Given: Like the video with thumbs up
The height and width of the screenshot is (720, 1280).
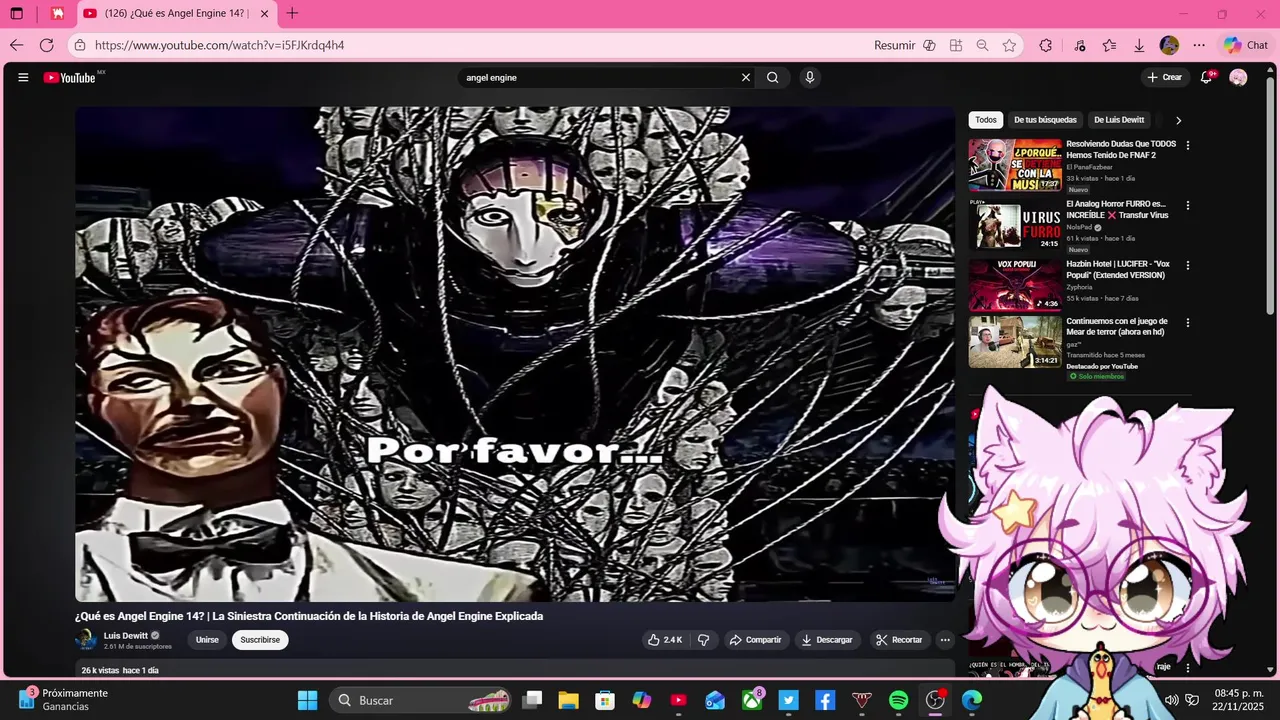Looking at the screenshot, I should coord(665,640).
